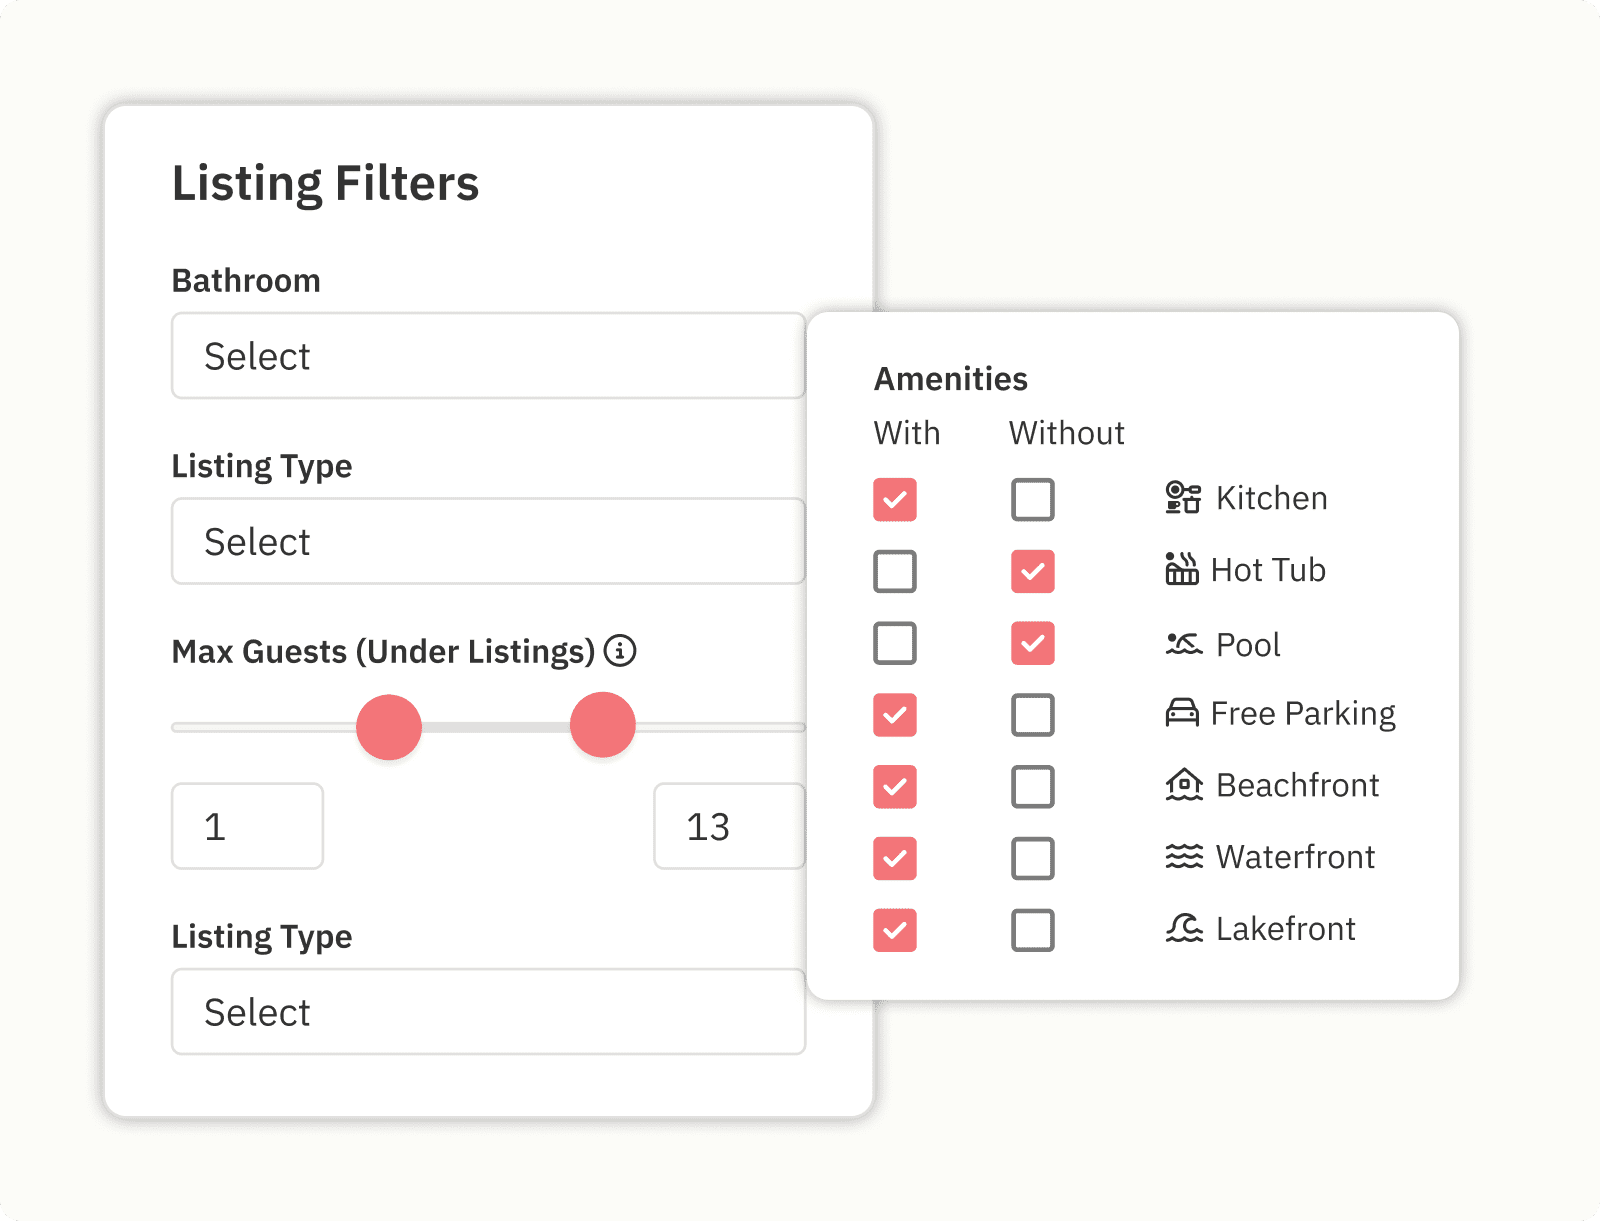This screenshot has height=1221, width=1600.
Task: Click the Lakefront wave icon
Action: click(1183, 929)
